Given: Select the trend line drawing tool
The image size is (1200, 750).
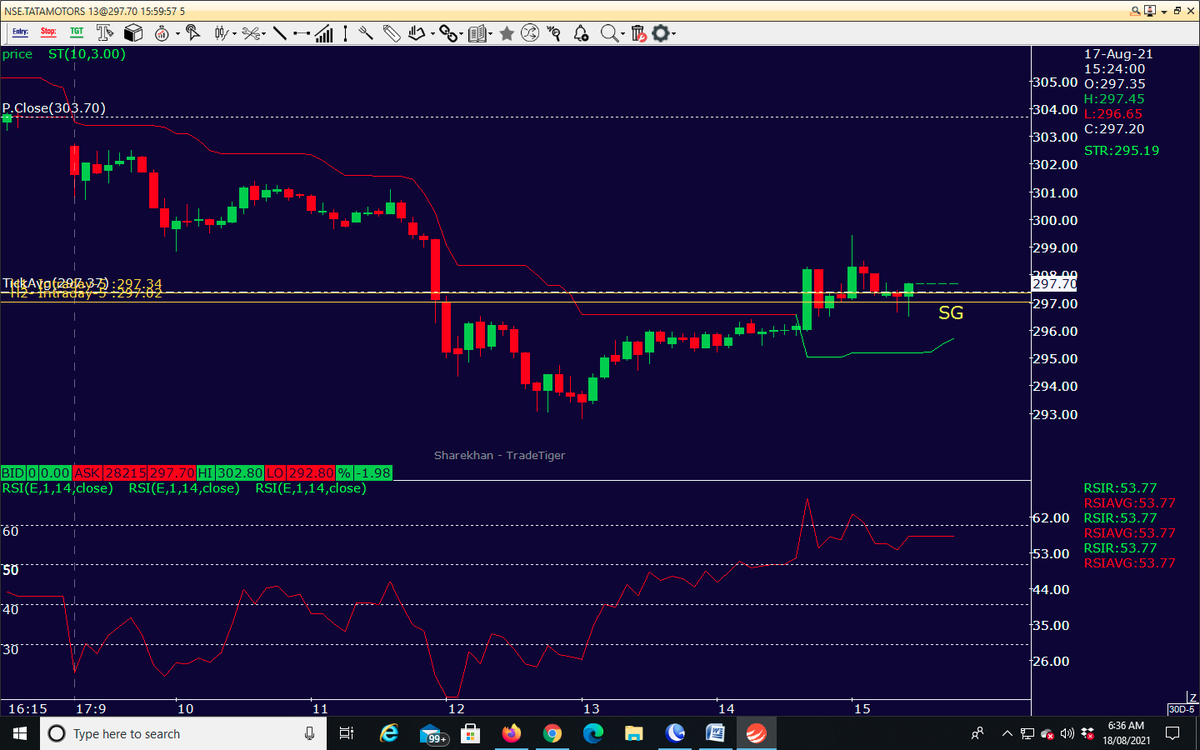Looking at the screenshot, I should click(x=279, y=33).
